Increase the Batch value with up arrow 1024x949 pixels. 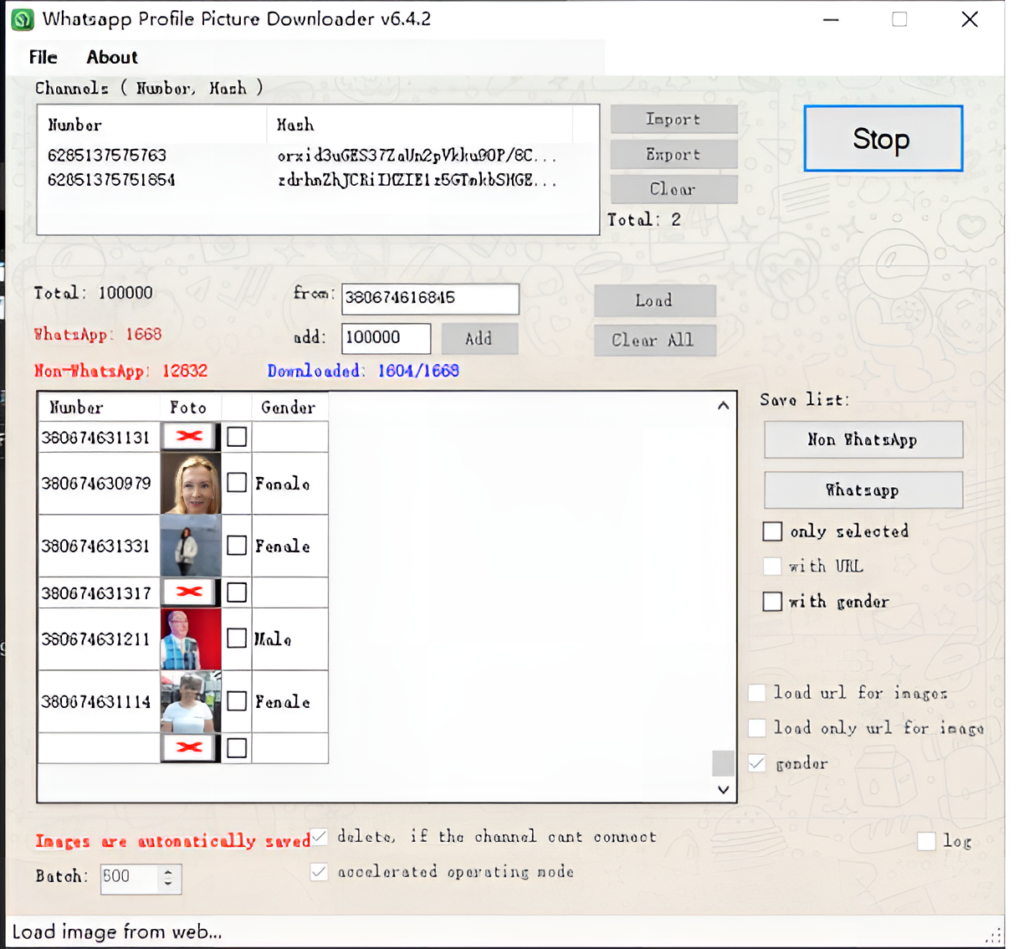168,872
